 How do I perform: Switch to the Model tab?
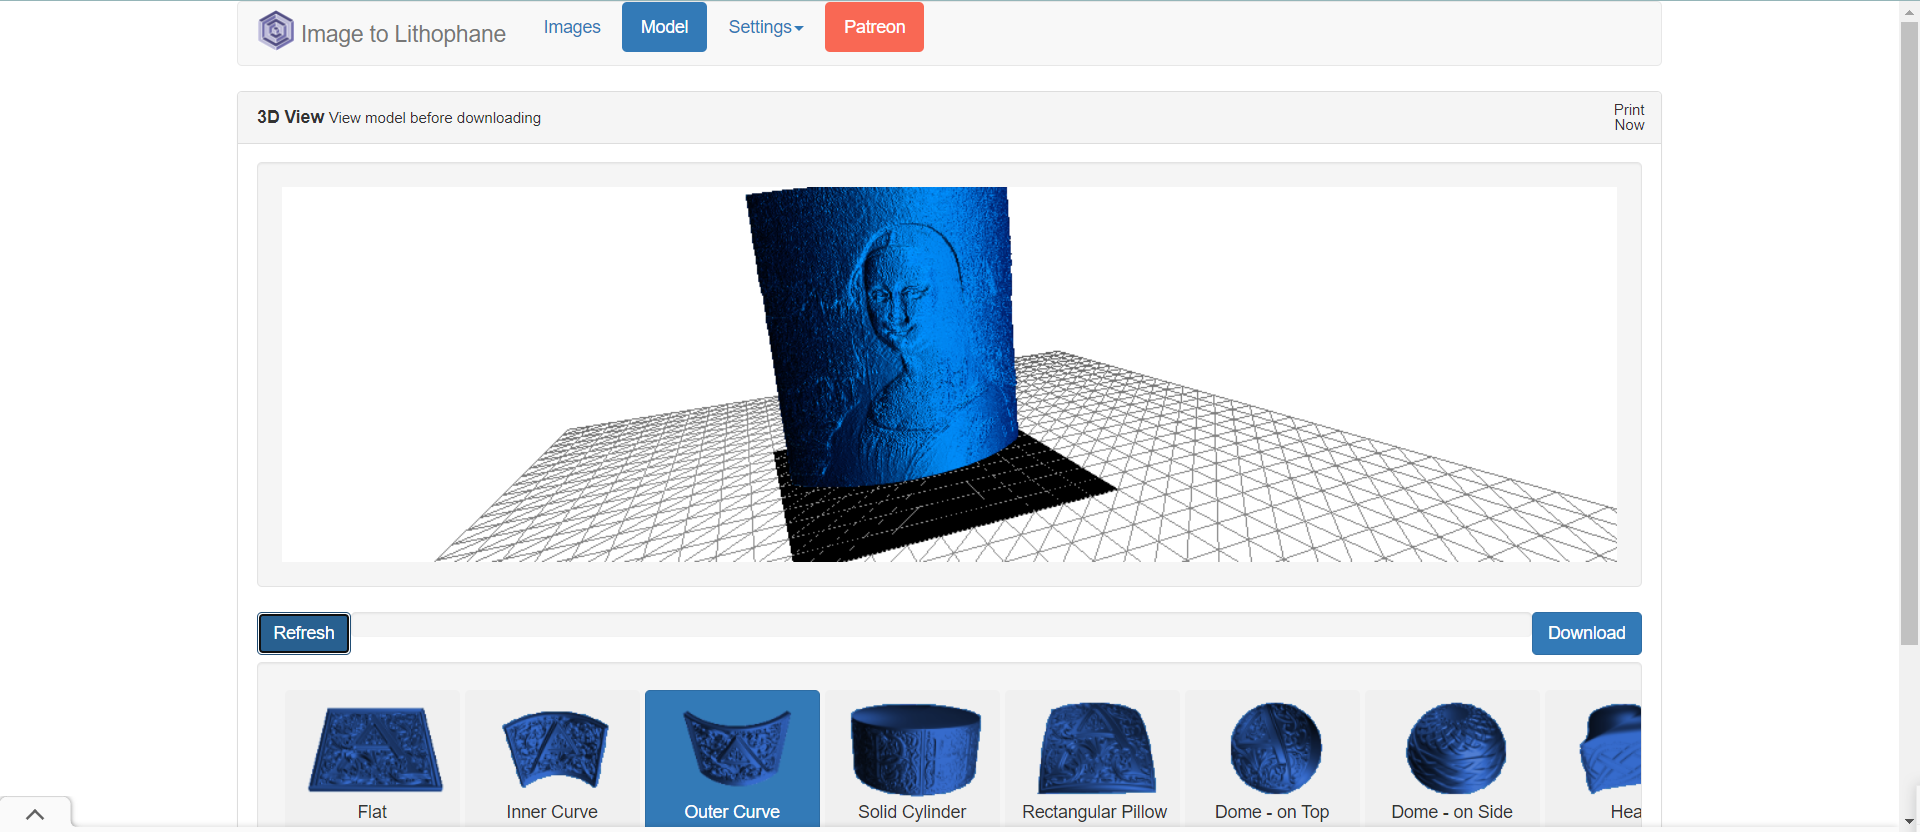(x=664, y=27)
